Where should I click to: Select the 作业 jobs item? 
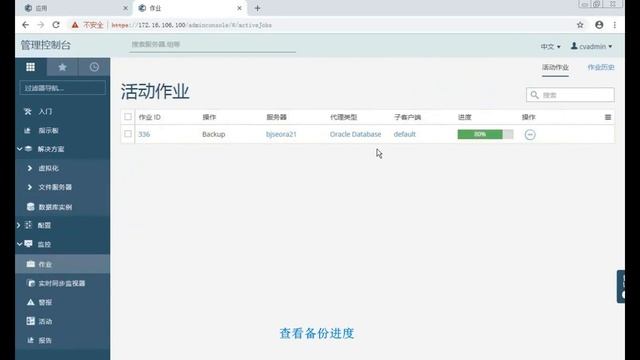click(x=62, y=264)
